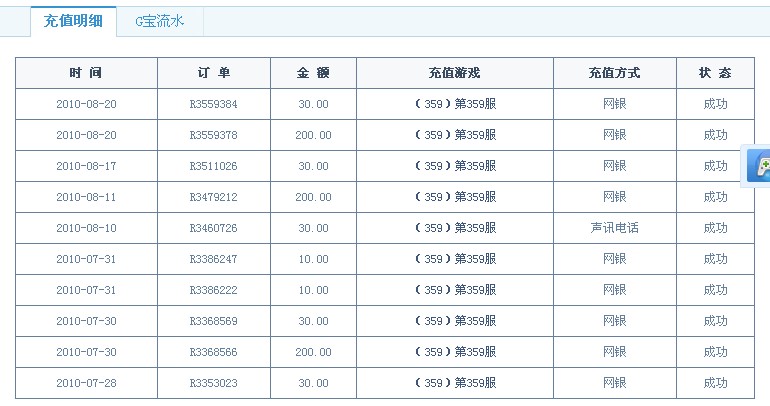The image size is (770, 406).
Task: Click the game controller icon at right edge
Action: [x=759, y=166]
